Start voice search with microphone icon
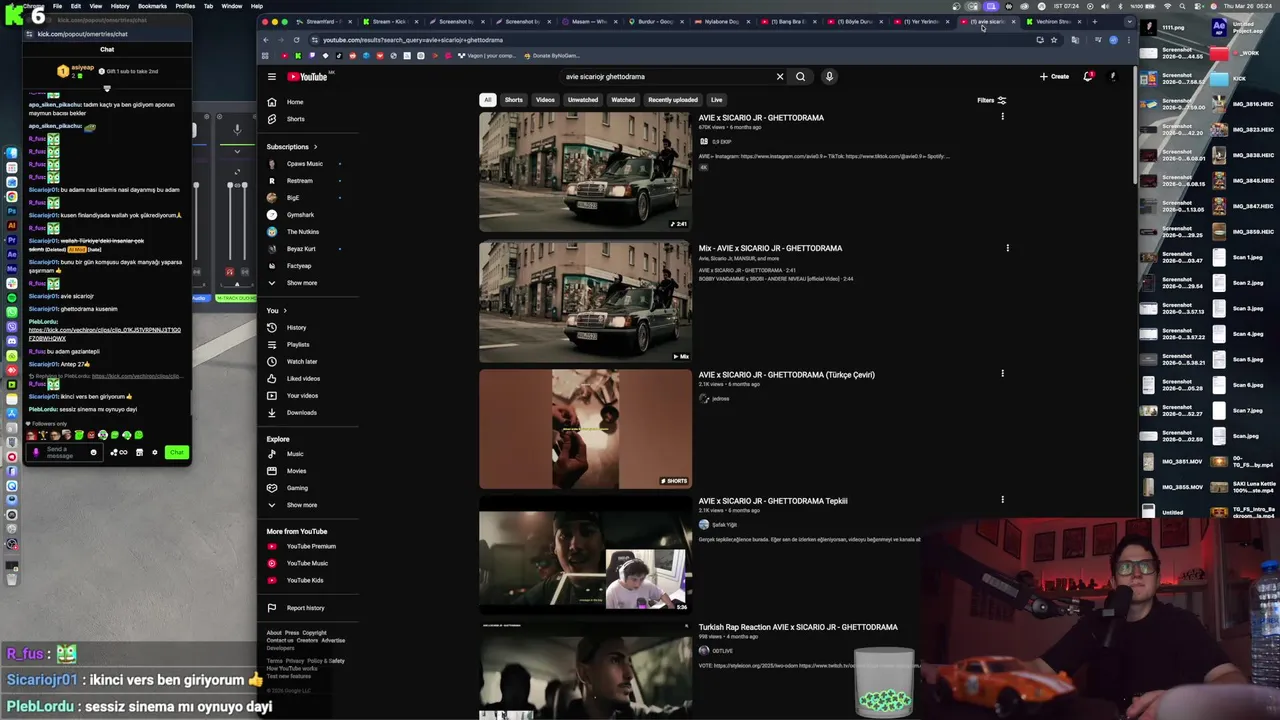1280x720 pixels. click(829, 76)
